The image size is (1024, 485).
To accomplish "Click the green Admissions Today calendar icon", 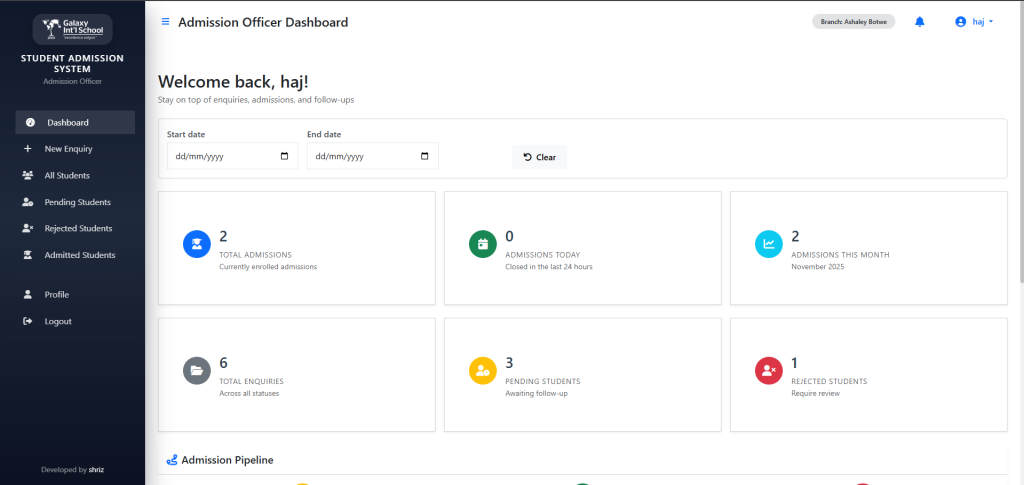I will point(483,244).
